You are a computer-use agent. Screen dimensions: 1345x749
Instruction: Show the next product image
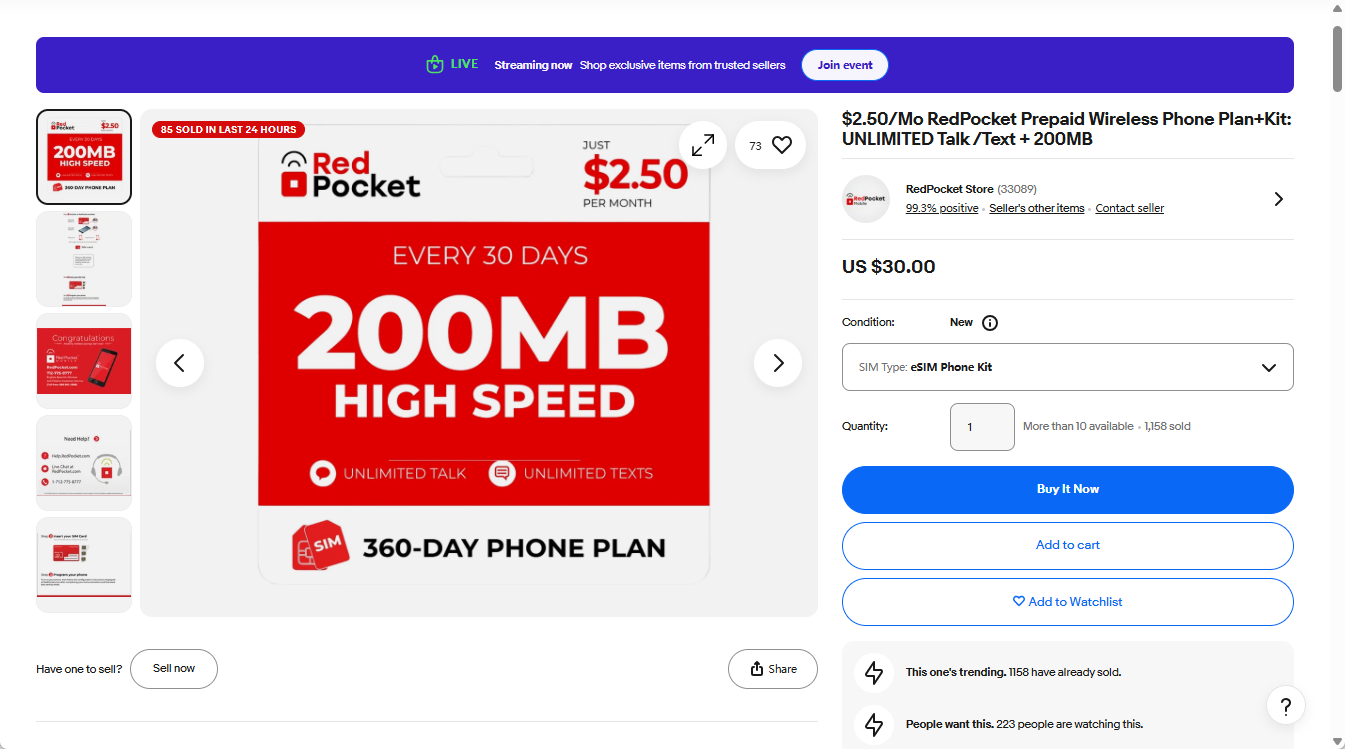tap(778, 363)
